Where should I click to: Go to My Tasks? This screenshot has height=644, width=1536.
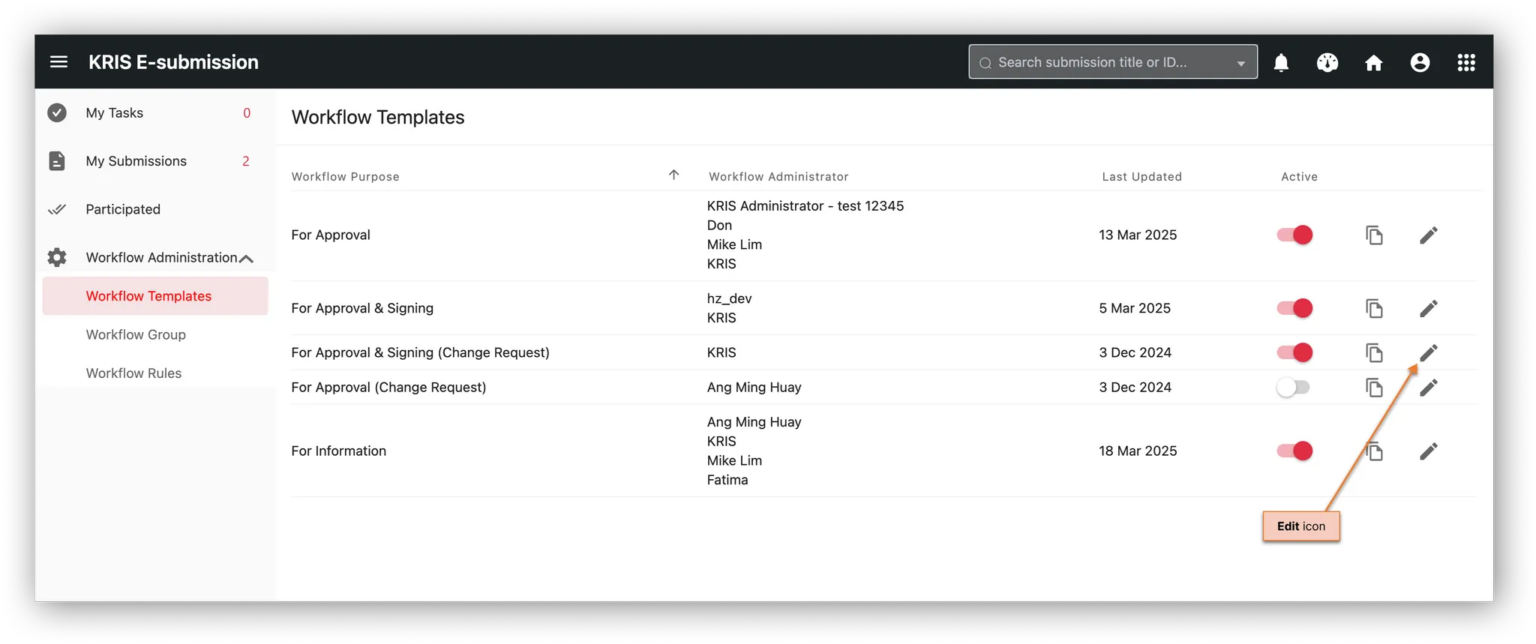point(115,112)
